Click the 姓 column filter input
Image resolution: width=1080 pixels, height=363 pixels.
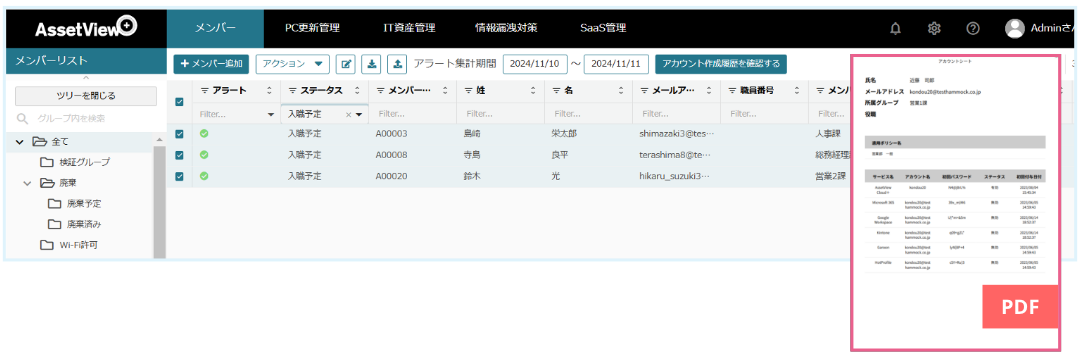point(500,114)
